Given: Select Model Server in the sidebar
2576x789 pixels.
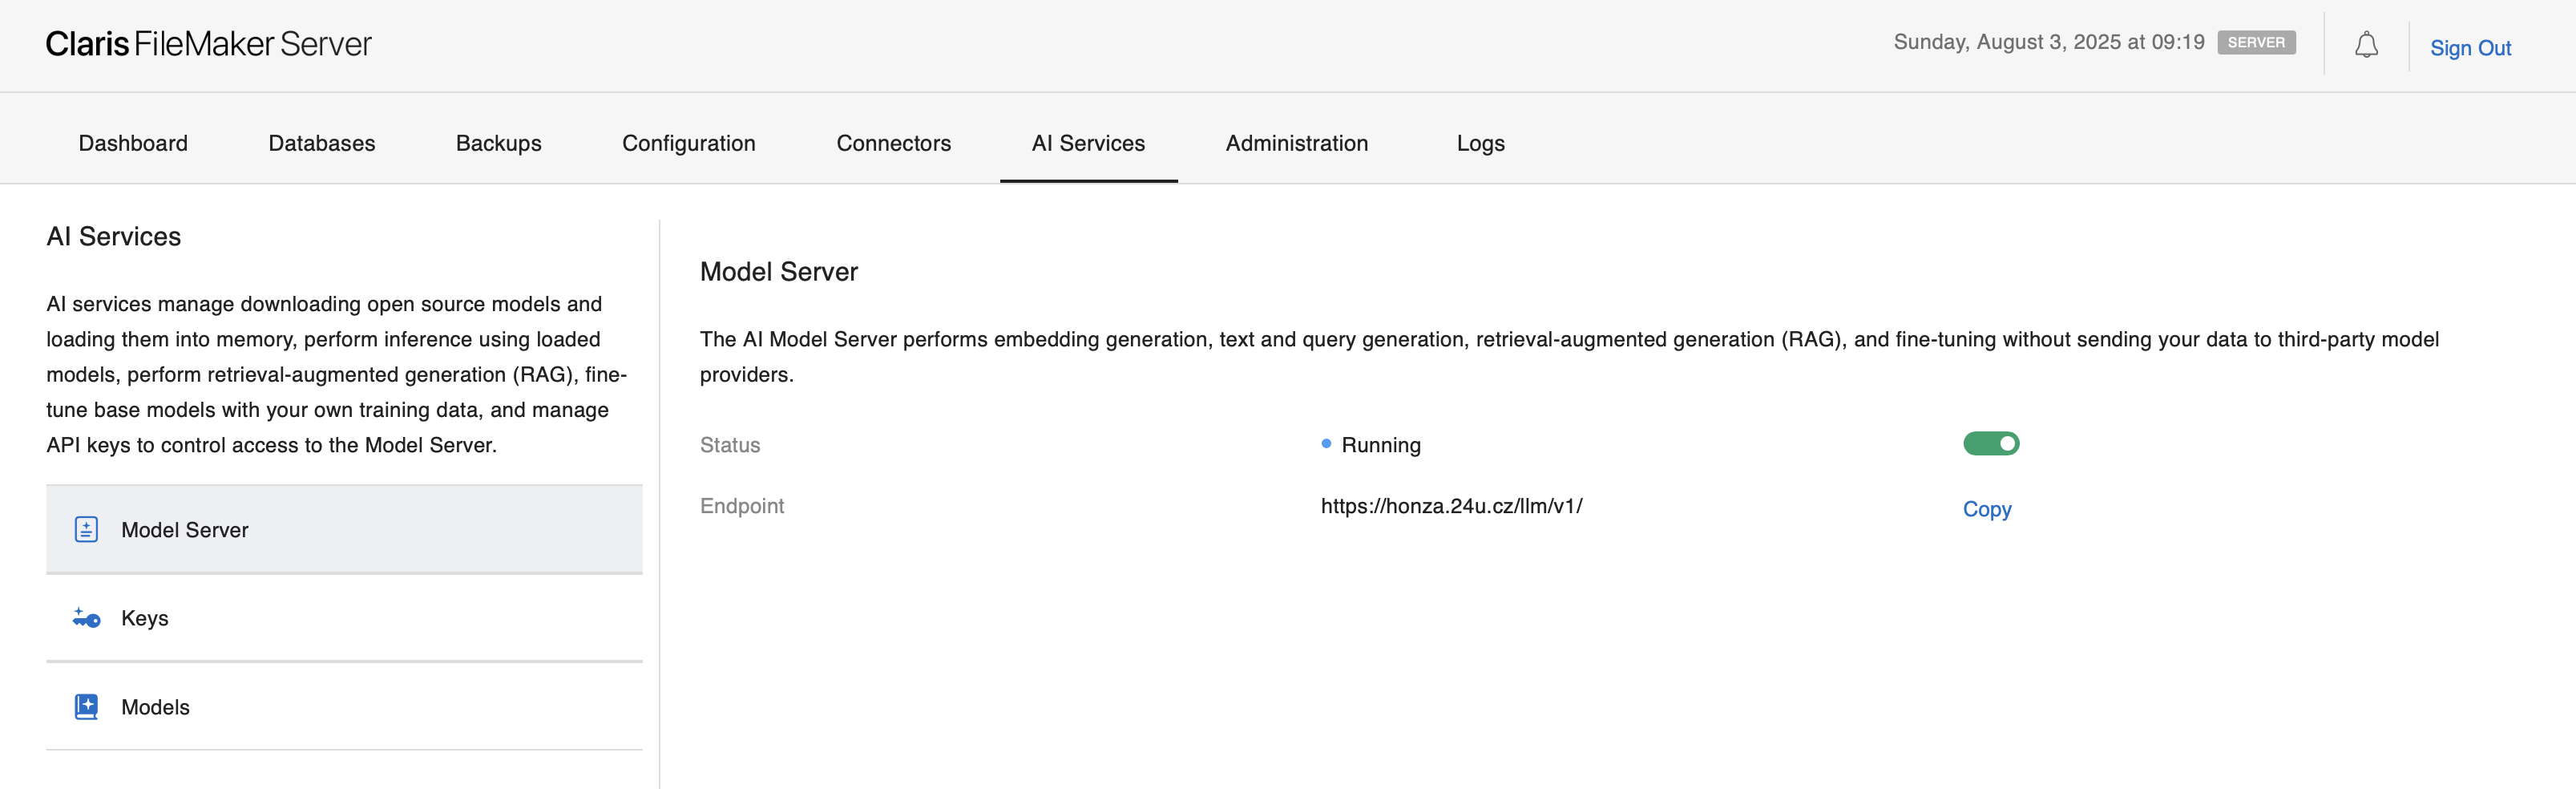Looking at the screenshot, I should (344, 529).
